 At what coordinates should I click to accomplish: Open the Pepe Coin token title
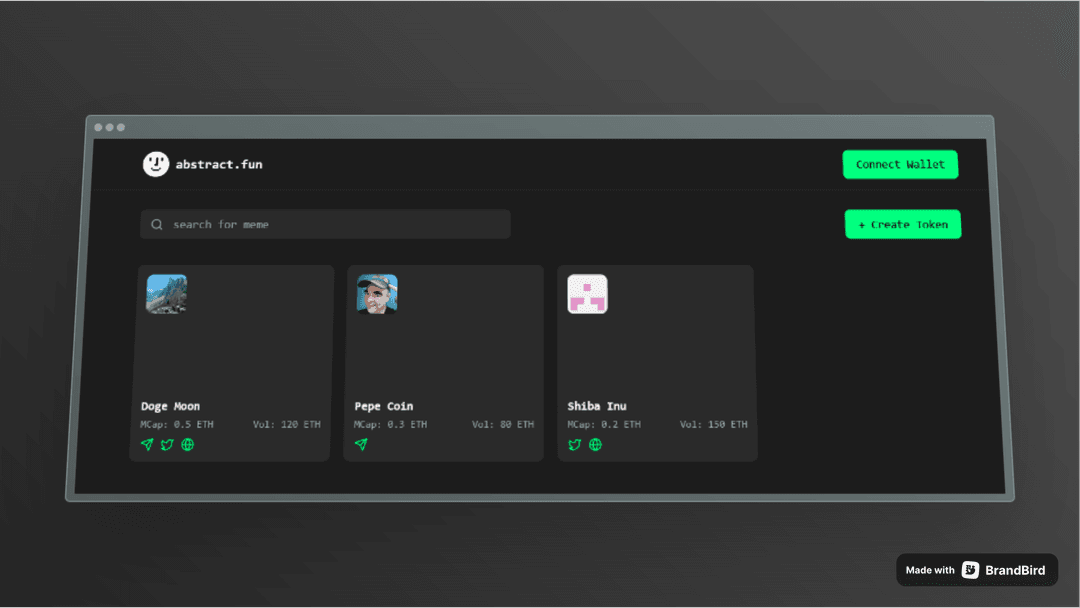(384, 406)
